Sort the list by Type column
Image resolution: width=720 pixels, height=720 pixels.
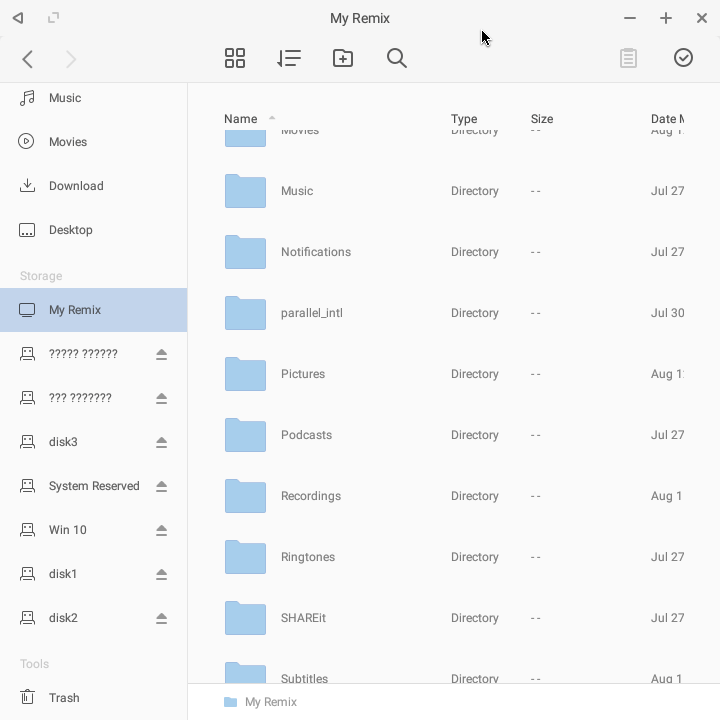pyautogui.click(x=464, y=119)
